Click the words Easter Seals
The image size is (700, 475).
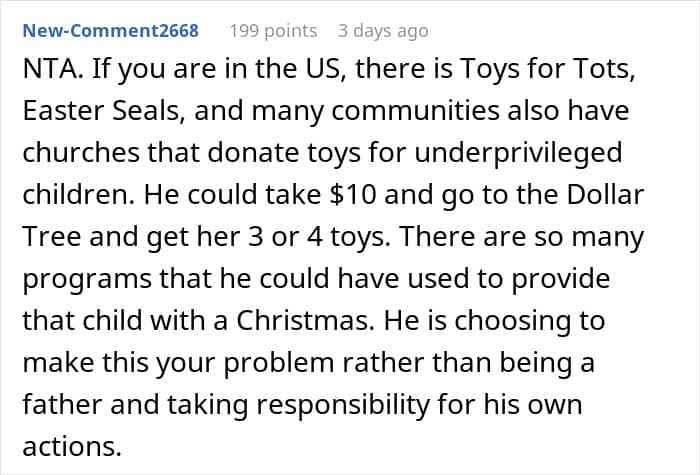pyautogui.click(x=87, y=114)
